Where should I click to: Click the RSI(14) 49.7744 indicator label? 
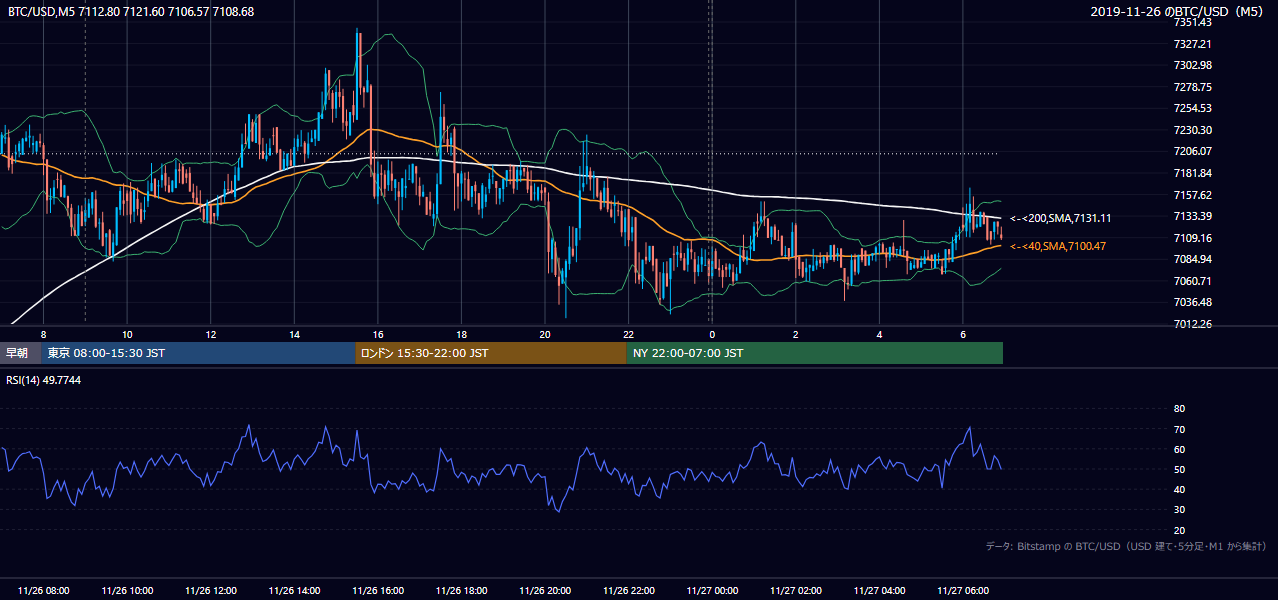click(x=44, y=381)
